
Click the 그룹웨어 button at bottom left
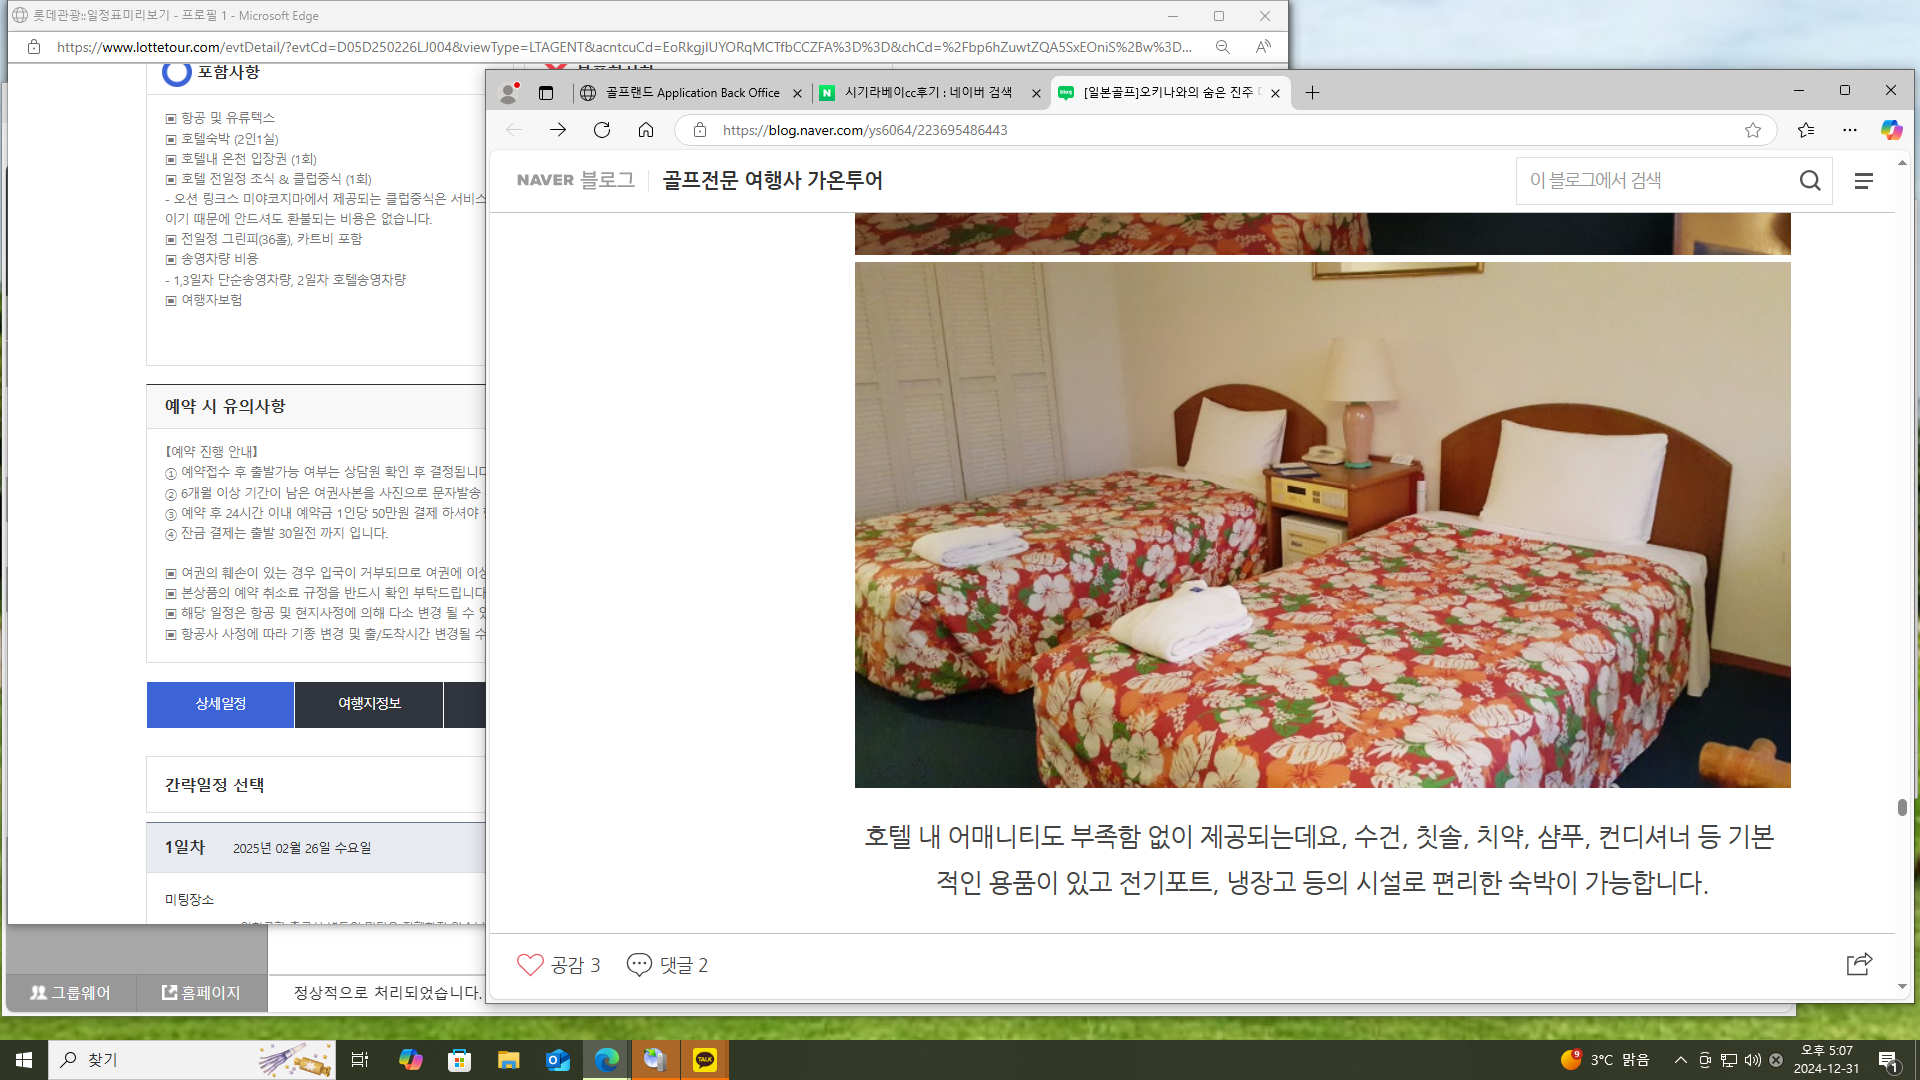[70, 993]
